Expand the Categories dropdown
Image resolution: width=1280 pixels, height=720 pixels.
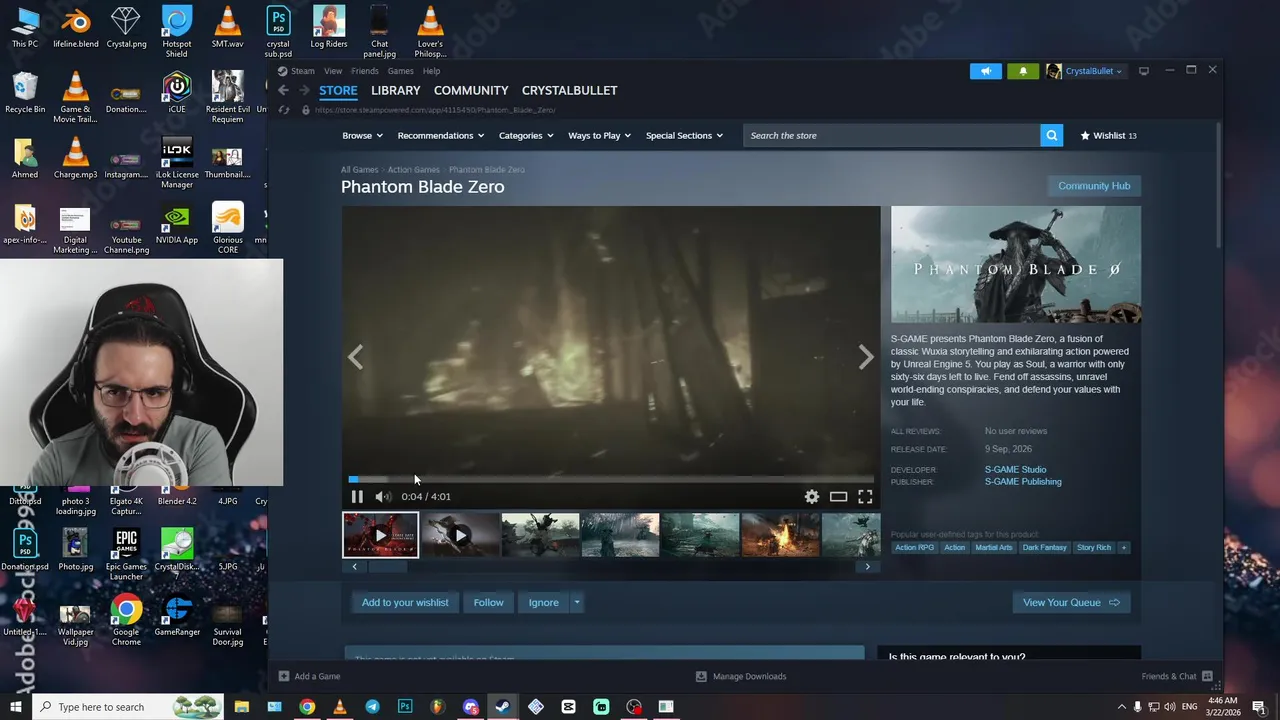[526, 135]
